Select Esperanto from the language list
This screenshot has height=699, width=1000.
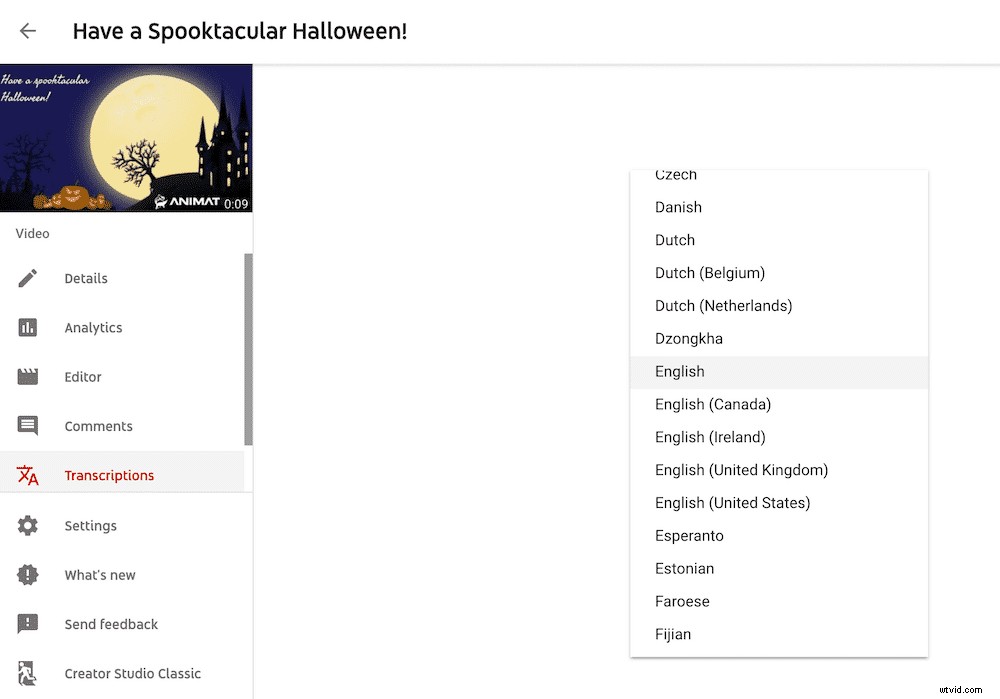(689, 536)
